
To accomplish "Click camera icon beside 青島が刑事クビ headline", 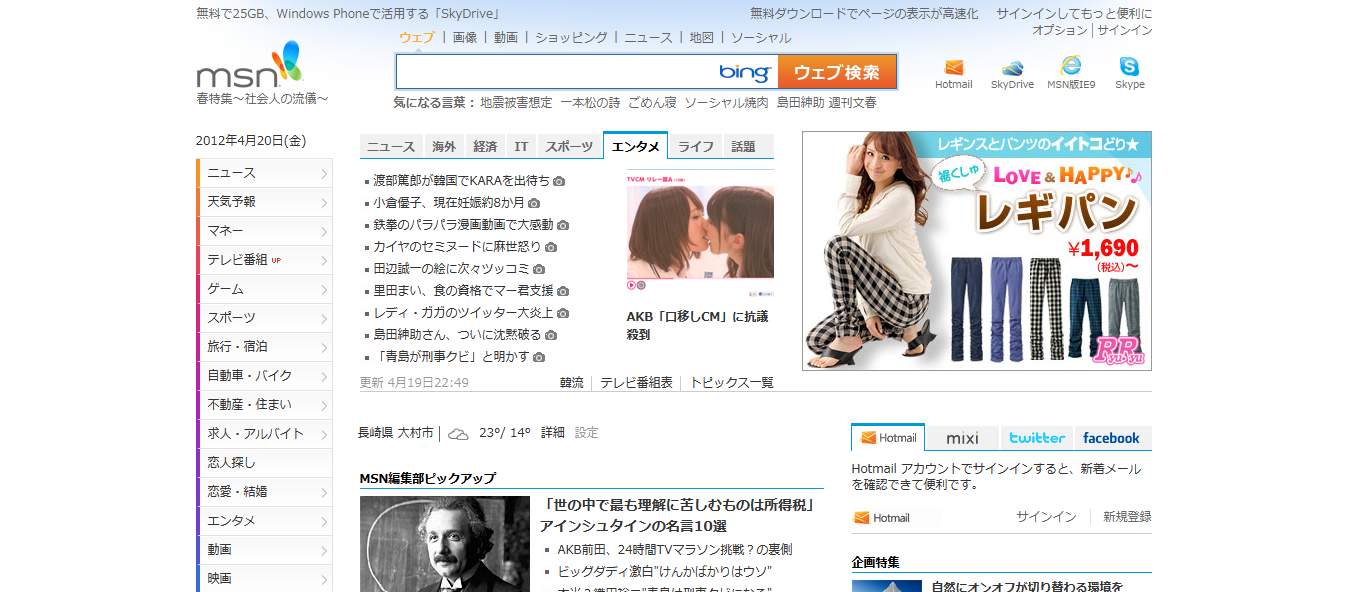I will (539, 357).
